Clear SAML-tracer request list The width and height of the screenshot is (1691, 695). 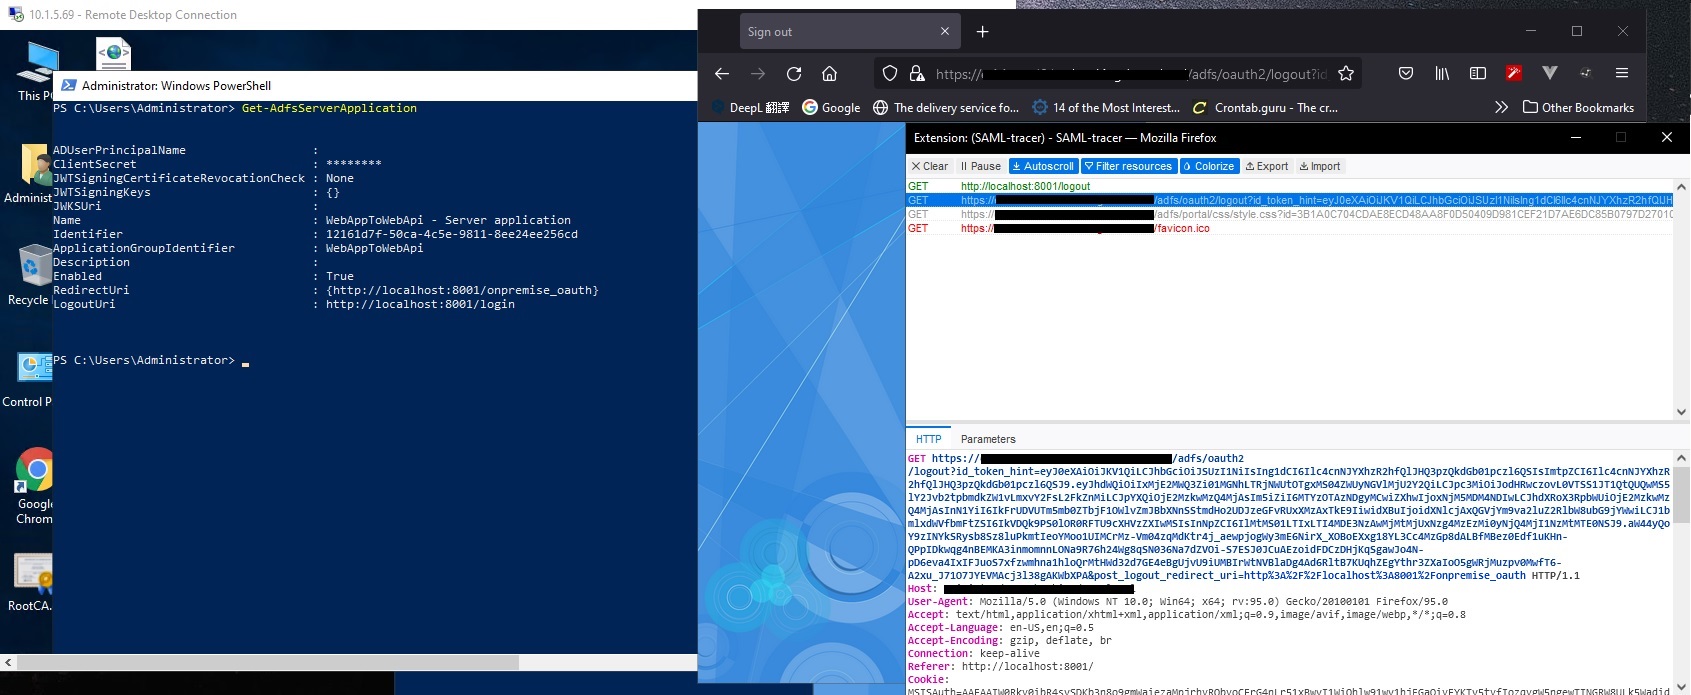pyautogui.click(x=930, y=166)
